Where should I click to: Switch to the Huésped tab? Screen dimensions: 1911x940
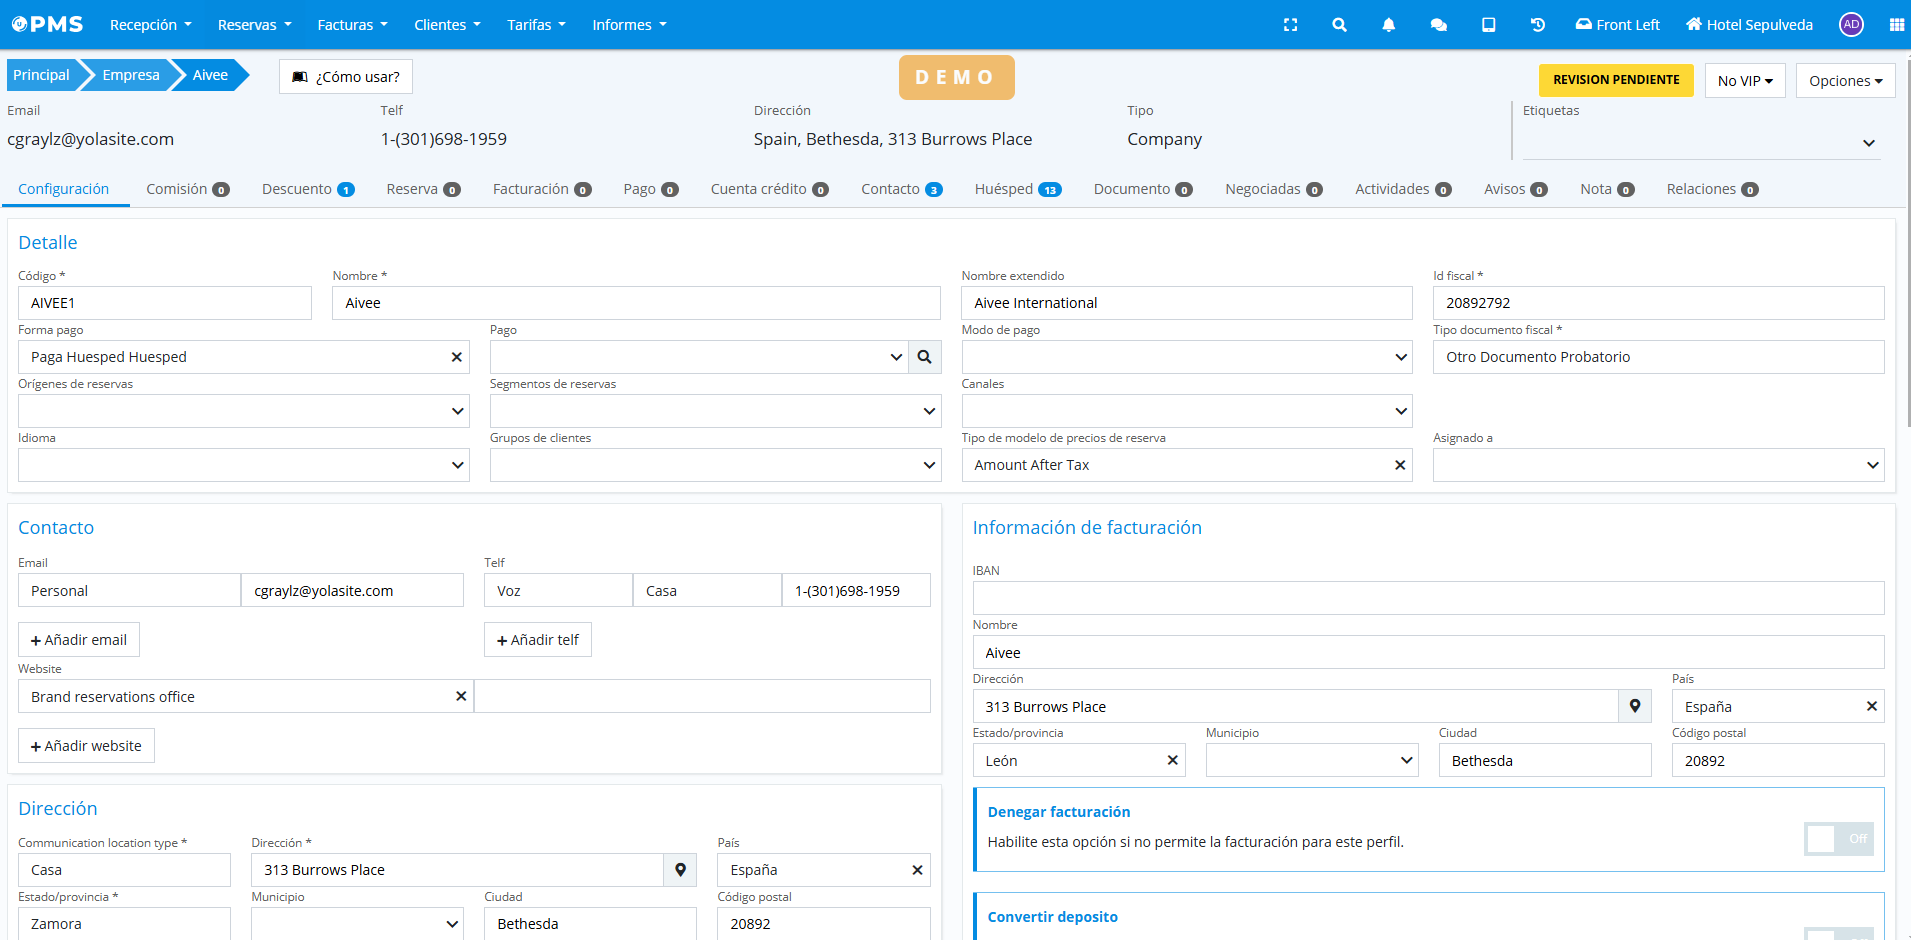[x=1017, y=189]
